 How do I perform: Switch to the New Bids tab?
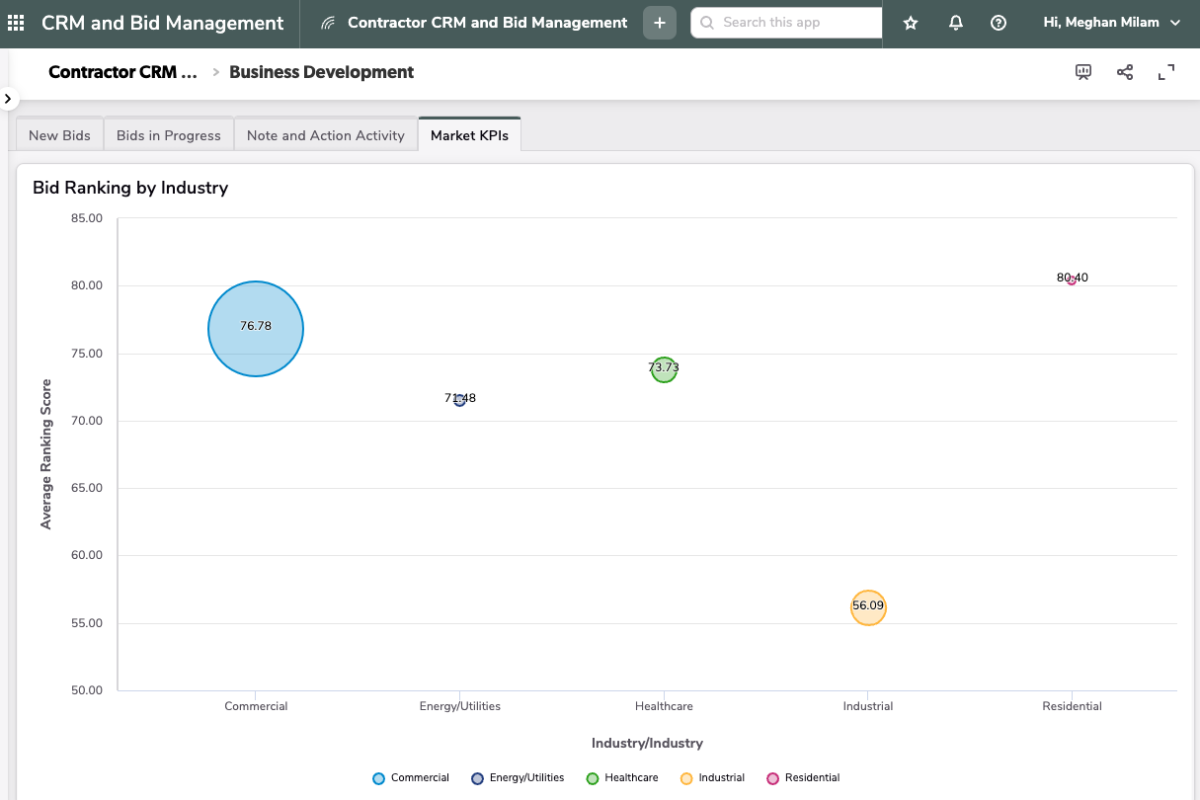tap(60, 135)
